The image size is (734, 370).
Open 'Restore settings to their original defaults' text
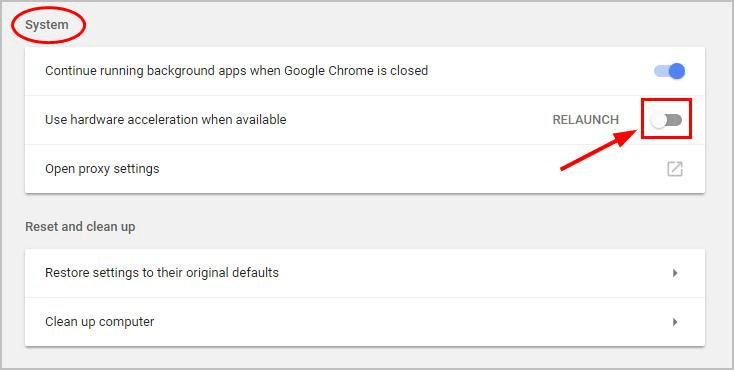coord(162,273)
